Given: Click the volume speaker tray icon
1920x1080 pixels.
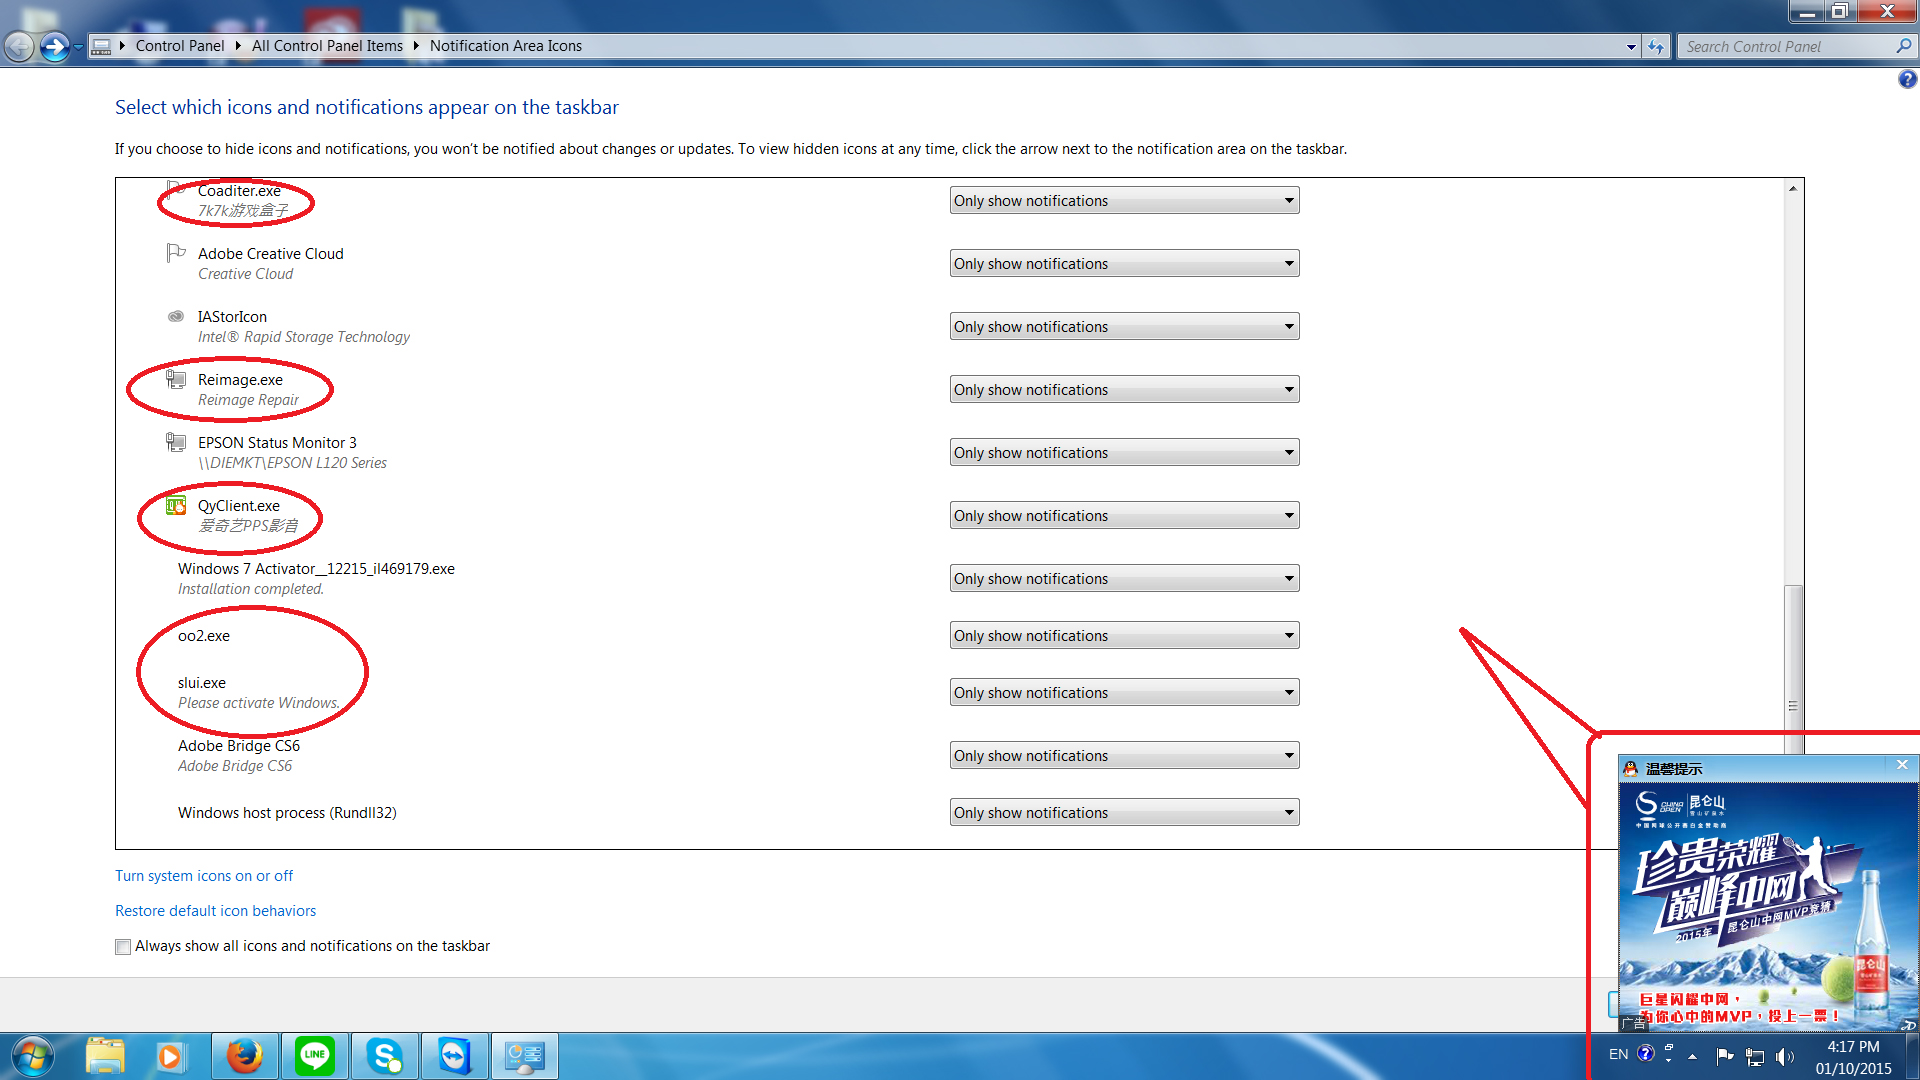Looking at the screenshot, I should [1784, 1056].
